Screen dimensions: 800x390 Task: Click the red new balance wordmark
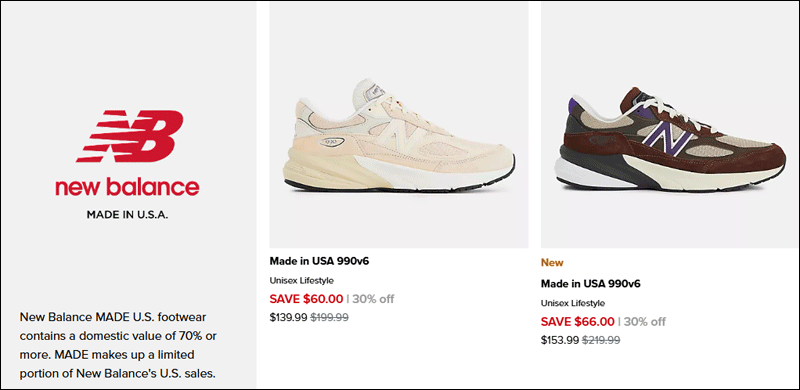tap(127, 186)
